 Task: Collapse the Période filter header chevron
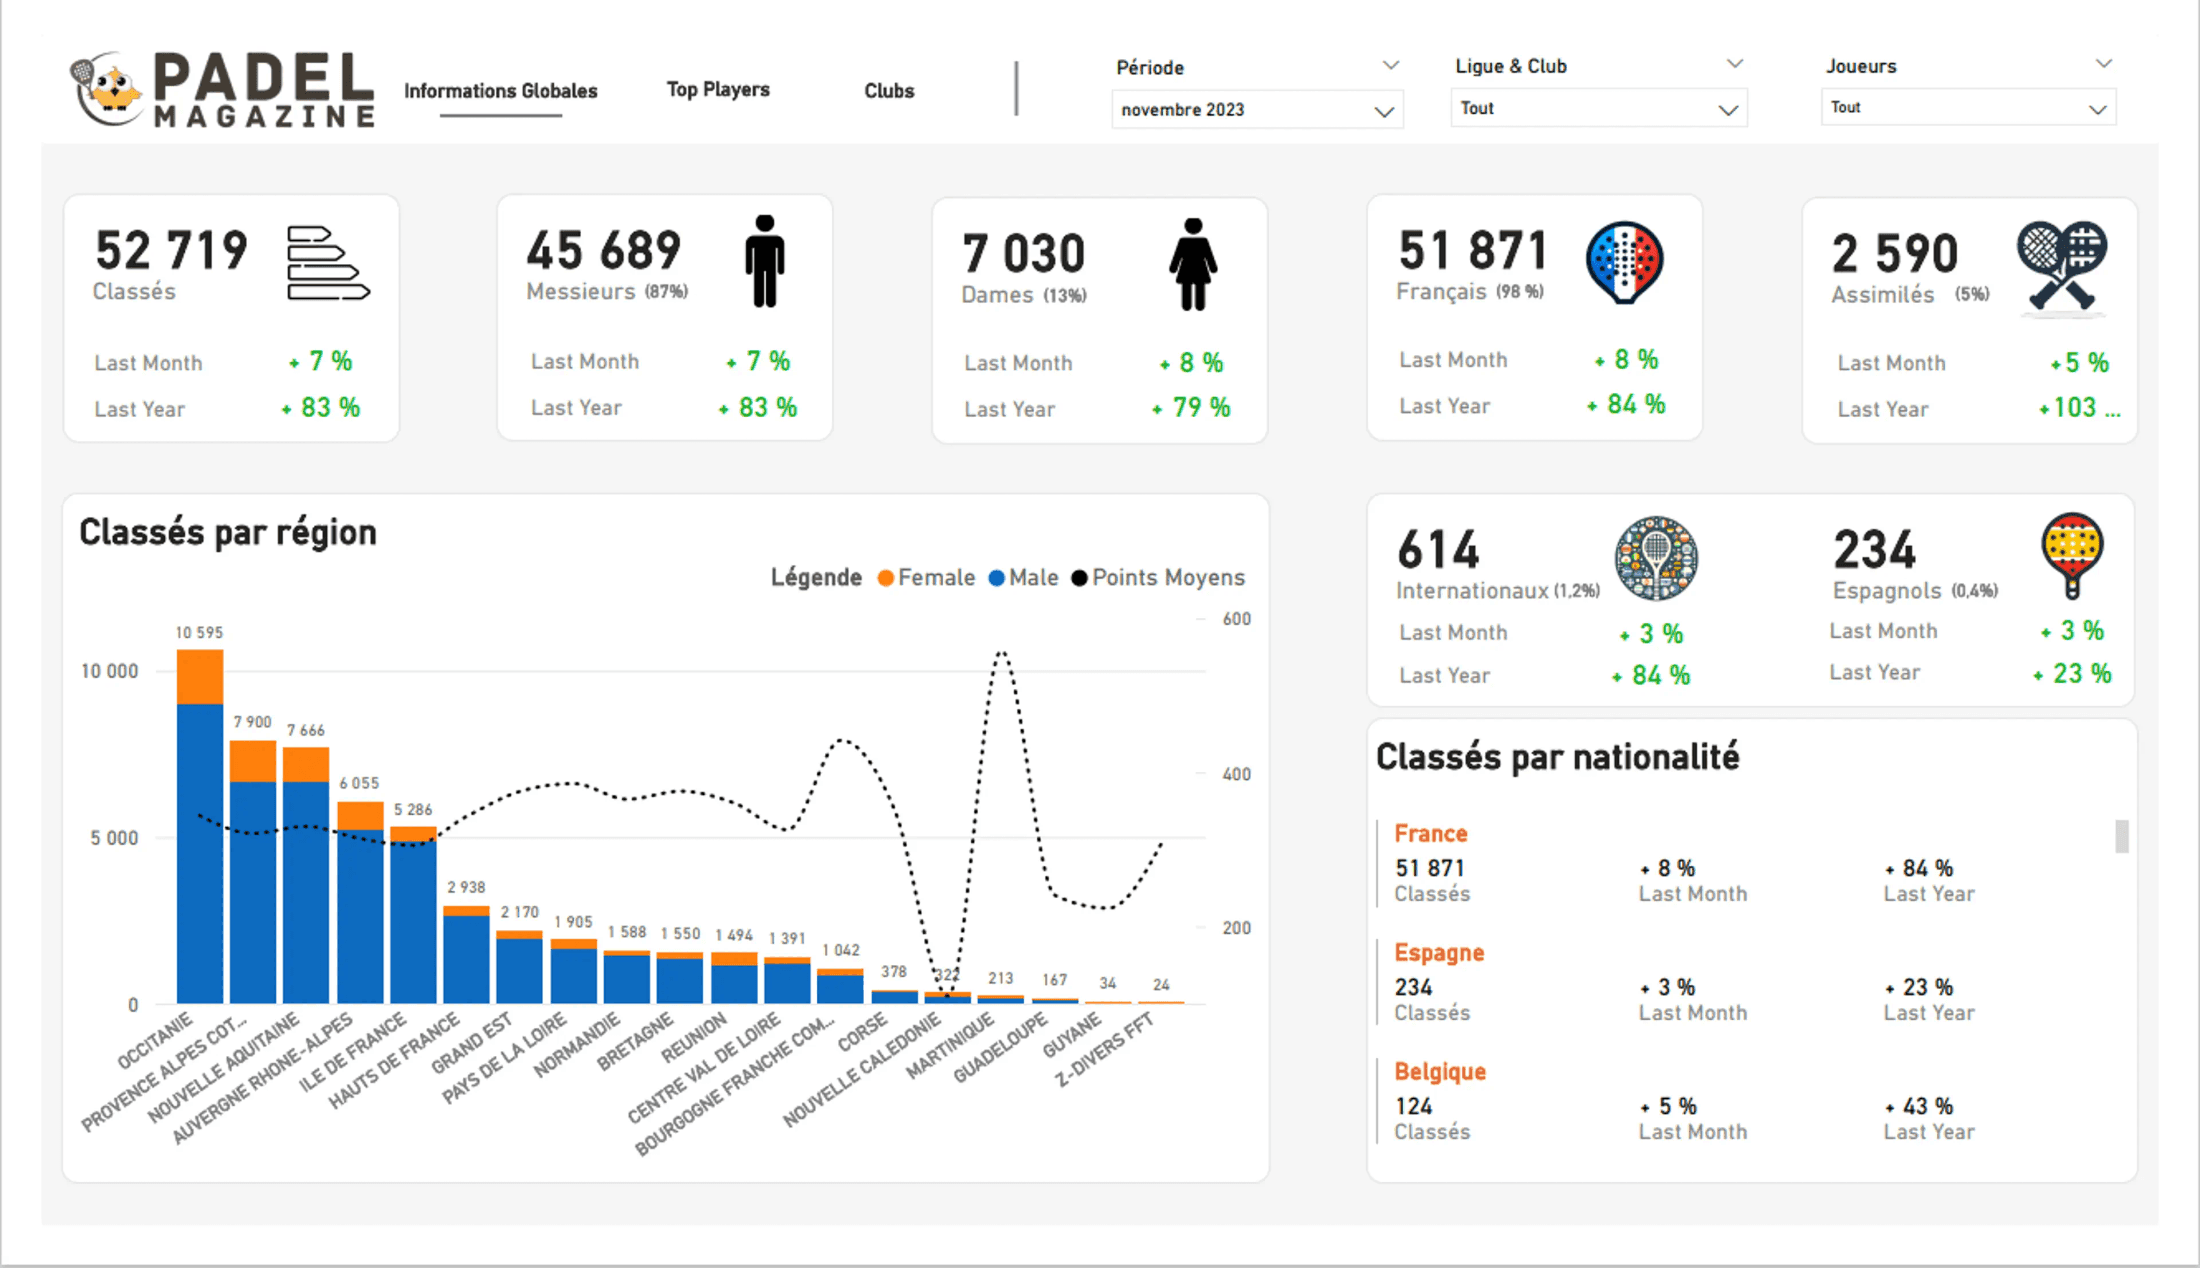pyautogui.click(x=1390, y=66)
